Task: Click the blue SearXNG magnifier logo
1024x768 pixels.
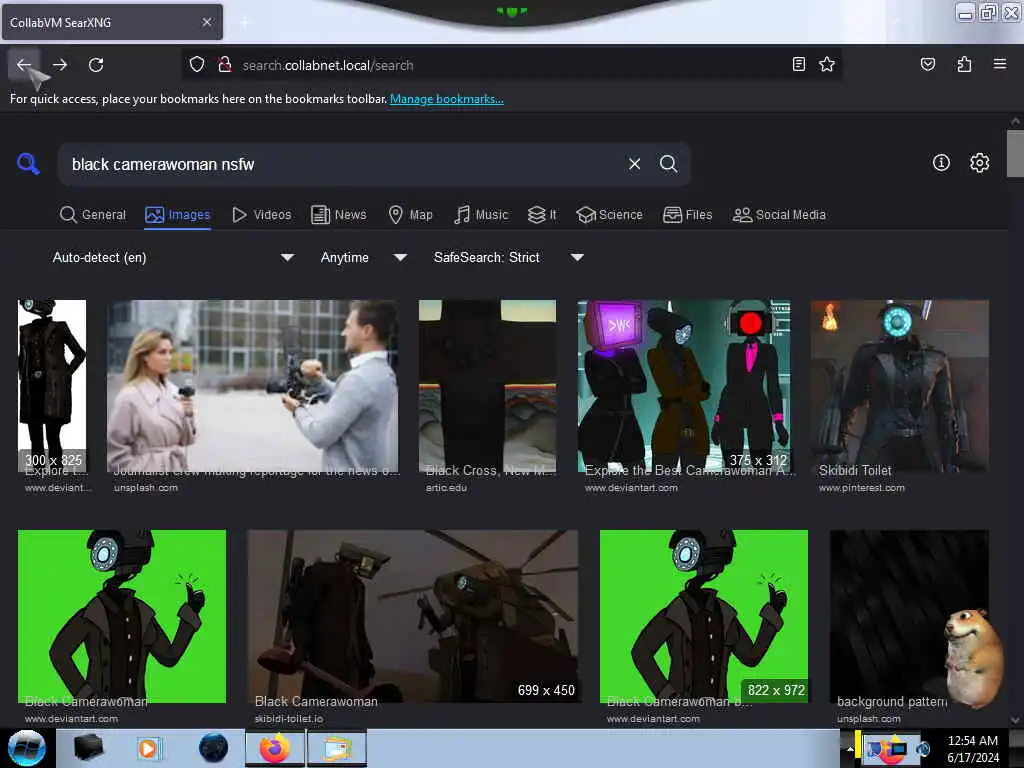Action: point(28,163)
